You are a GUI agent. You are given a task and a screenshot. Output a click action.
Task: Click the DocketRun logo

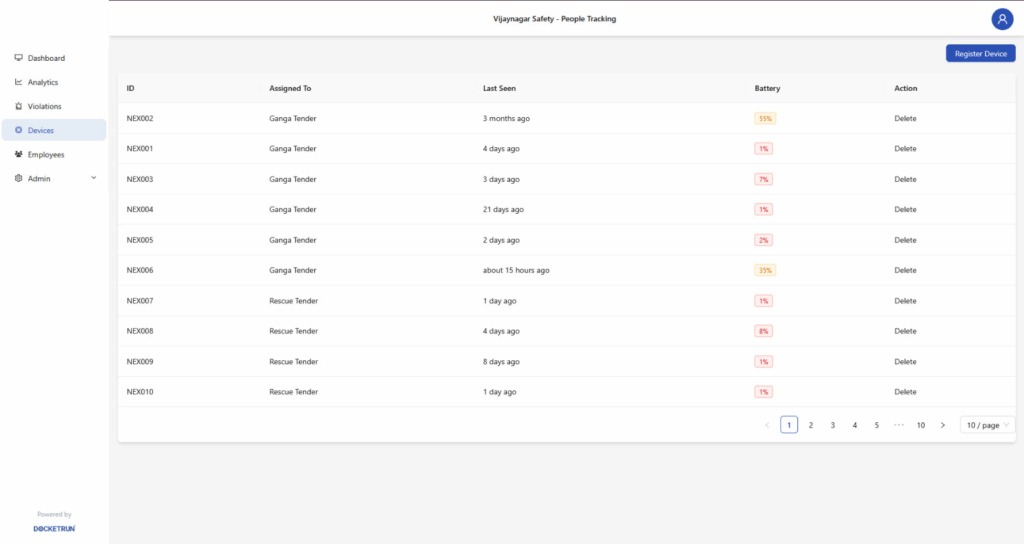[x=54, y=528]
